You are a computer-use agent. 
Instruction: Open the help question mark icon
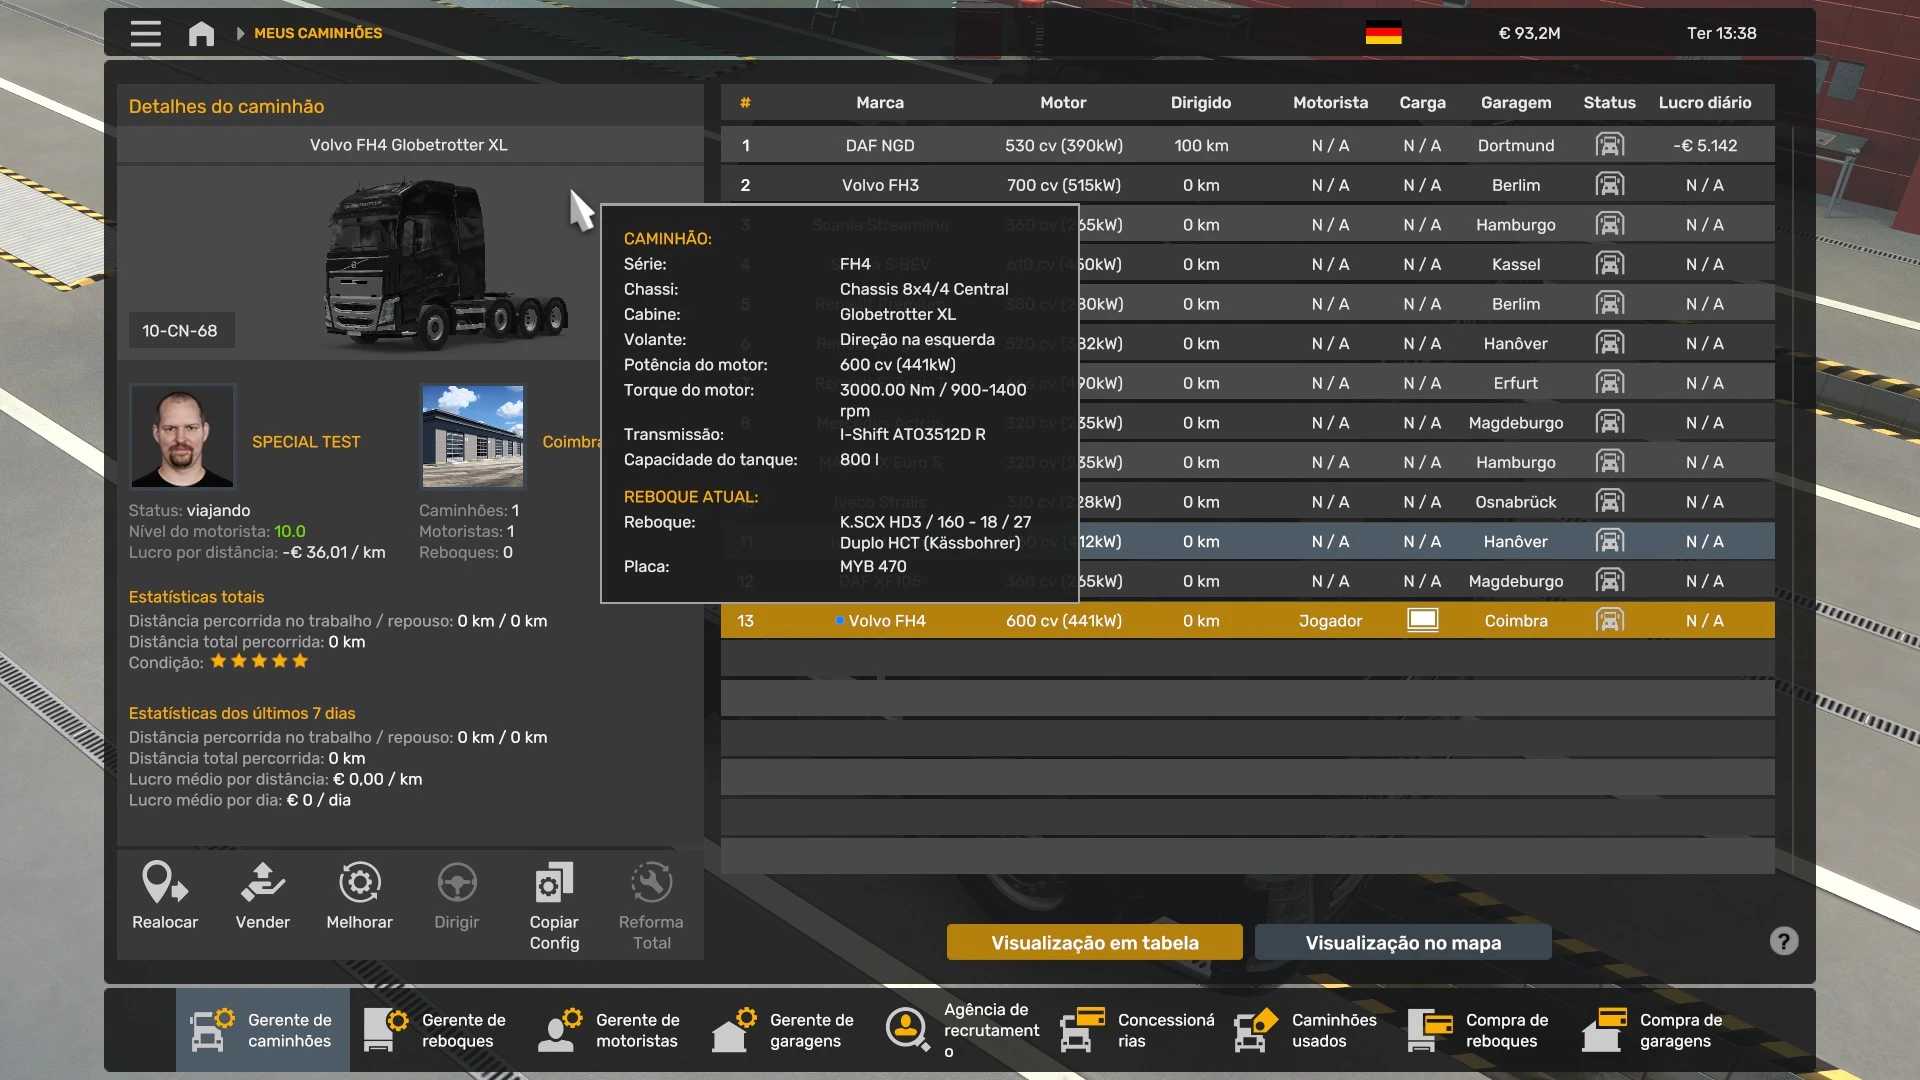1783,941
